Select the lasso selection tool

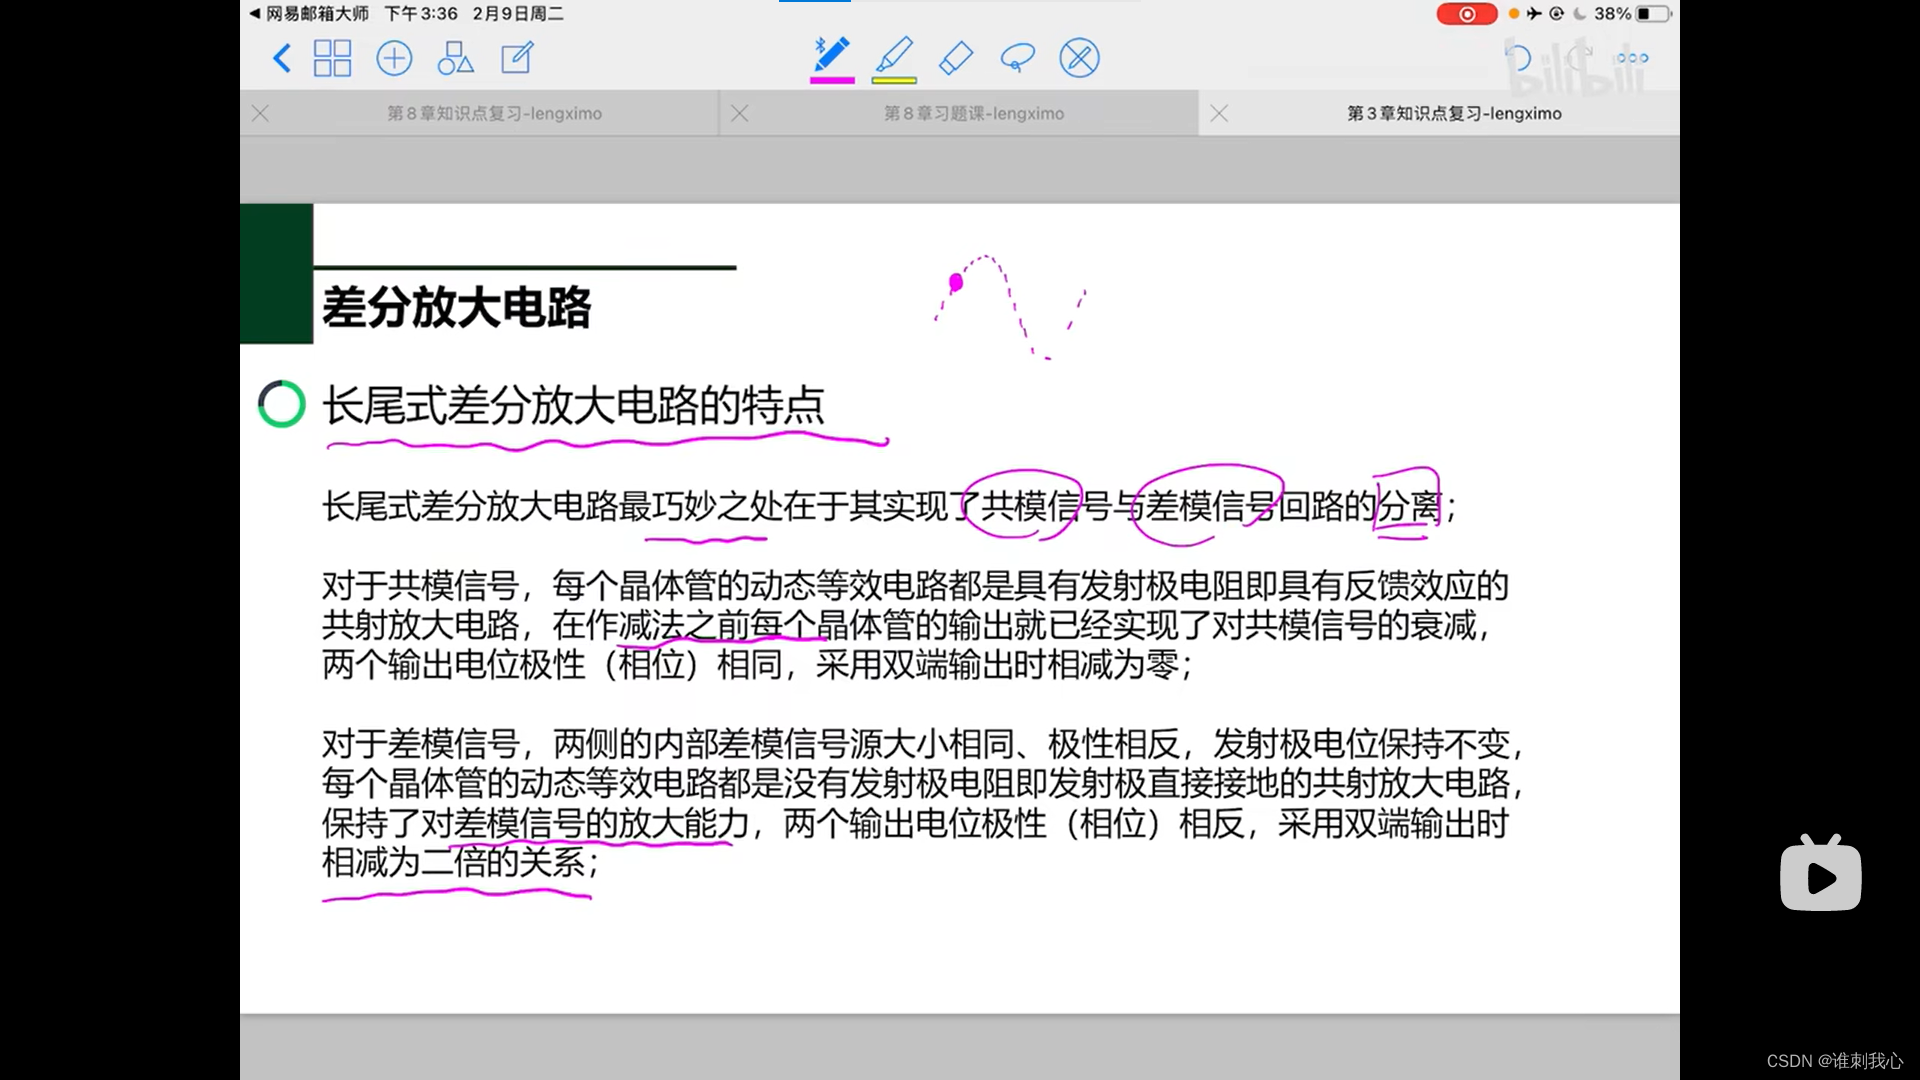(x=1017, y=58)
